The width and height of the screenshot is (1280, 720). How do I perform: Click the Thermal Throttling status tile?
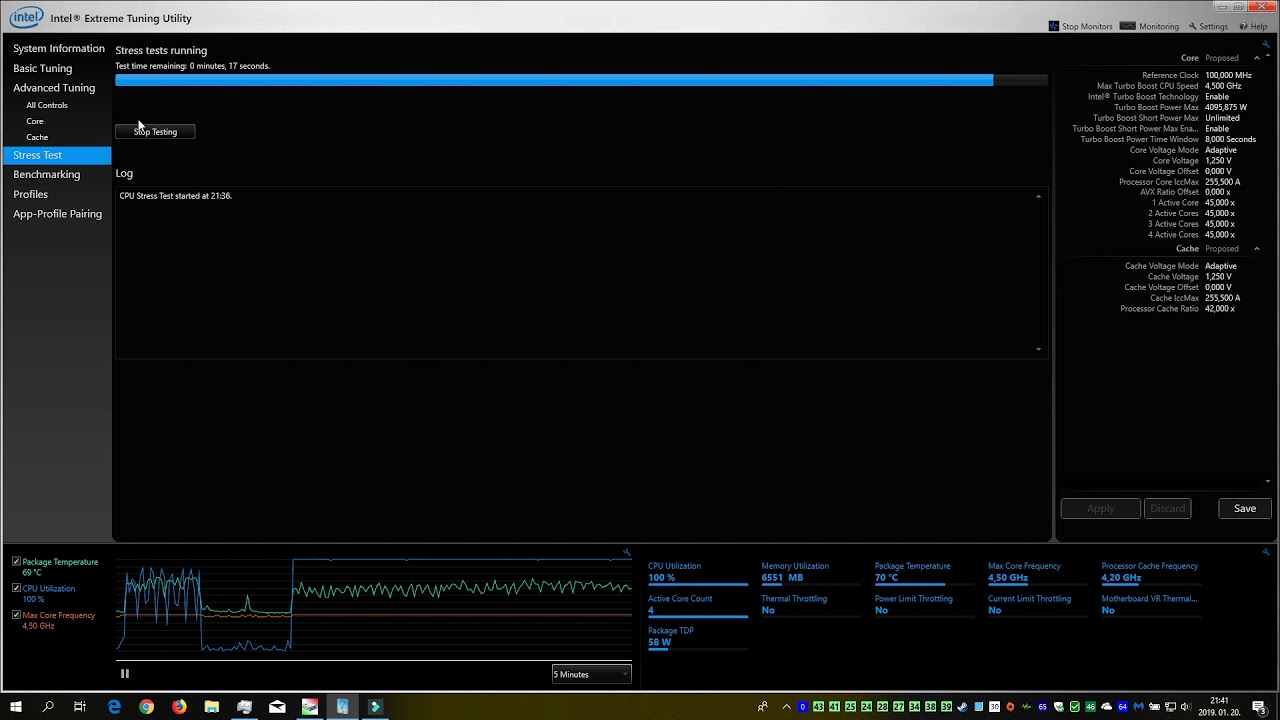point(811,605)
